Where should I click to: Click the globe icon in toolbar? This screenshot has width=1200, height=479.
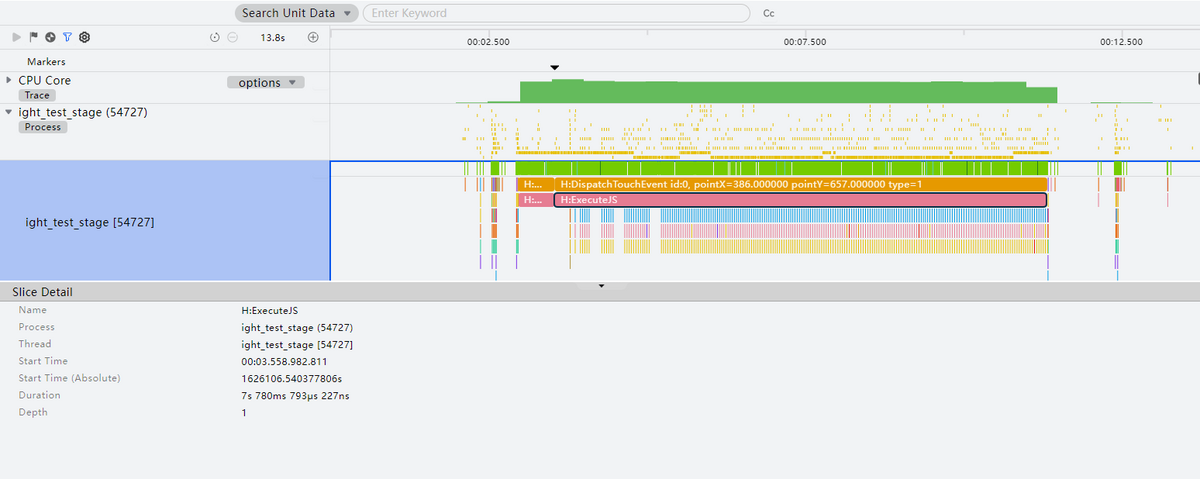coord(50,37)
